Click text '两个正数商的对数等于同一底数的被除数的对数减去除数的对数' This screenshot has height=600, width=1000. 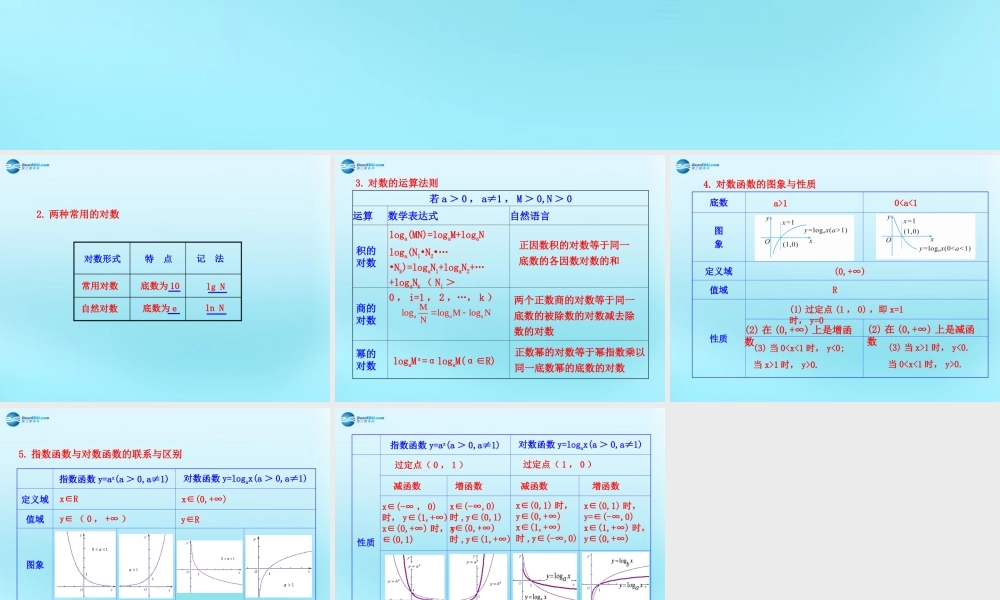pyautogui.click(x=575, y=316)
